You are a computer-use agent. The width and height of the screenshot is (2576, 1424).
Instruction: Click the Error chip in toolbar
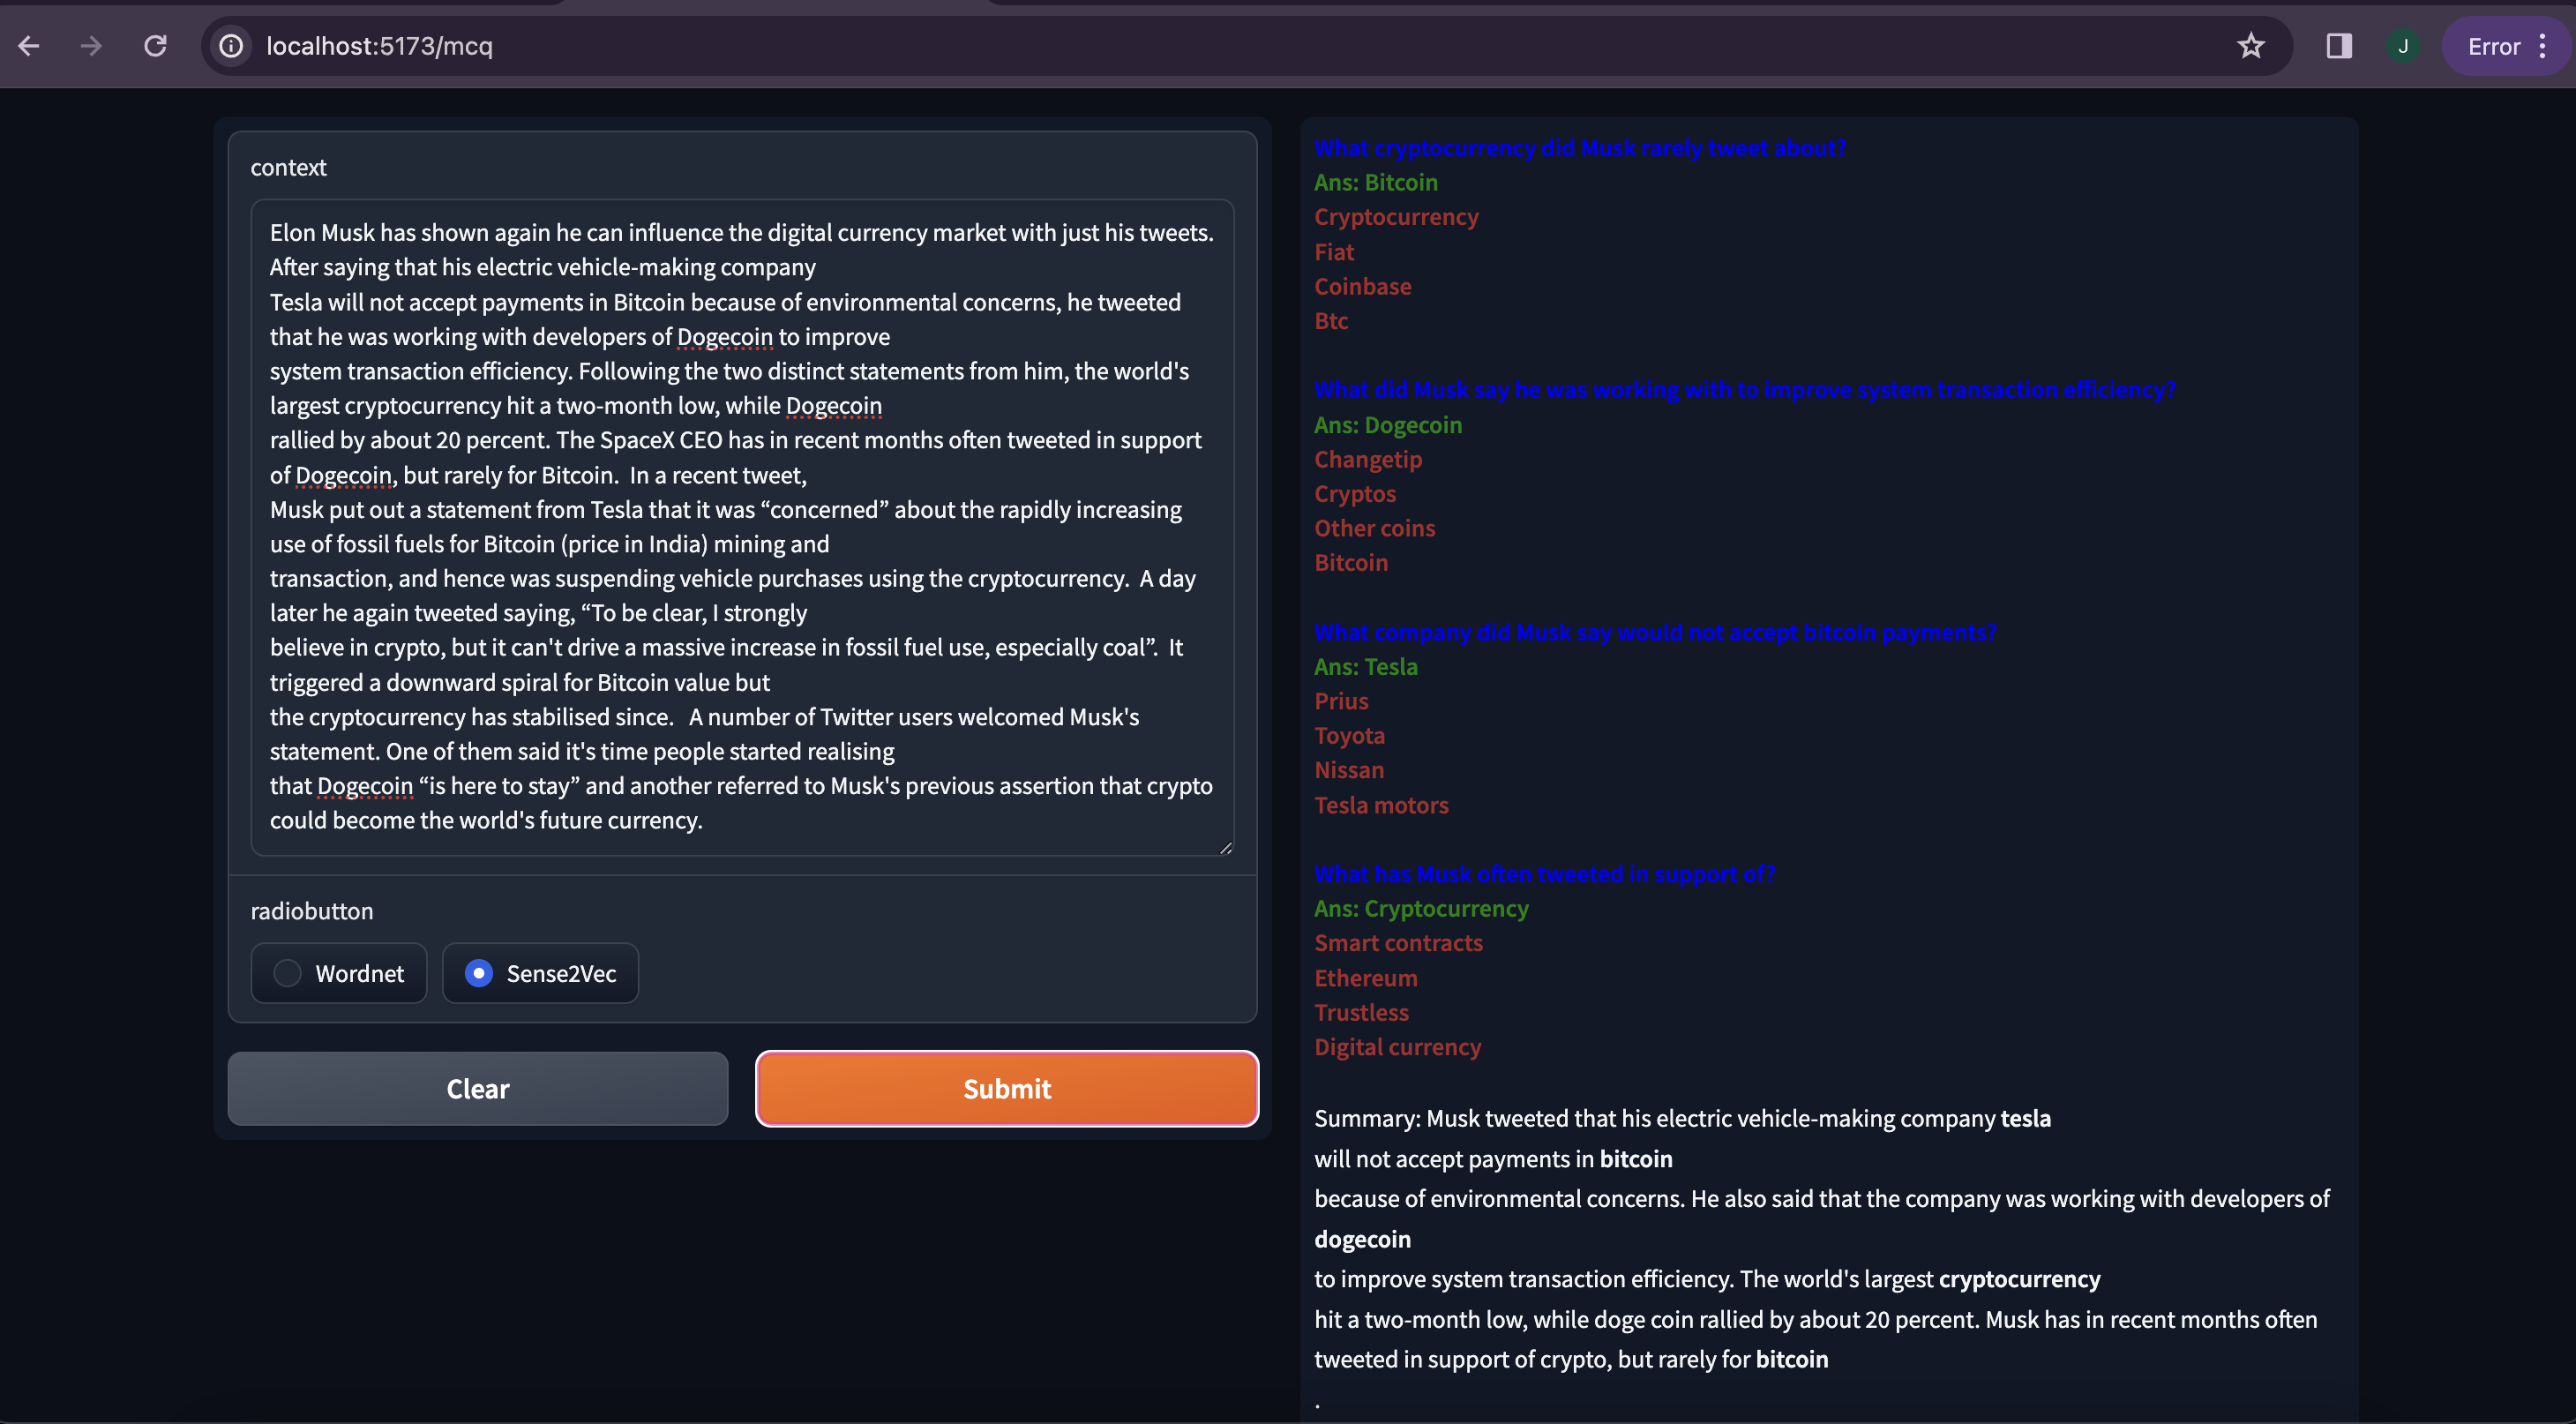tap(2493, 46)
